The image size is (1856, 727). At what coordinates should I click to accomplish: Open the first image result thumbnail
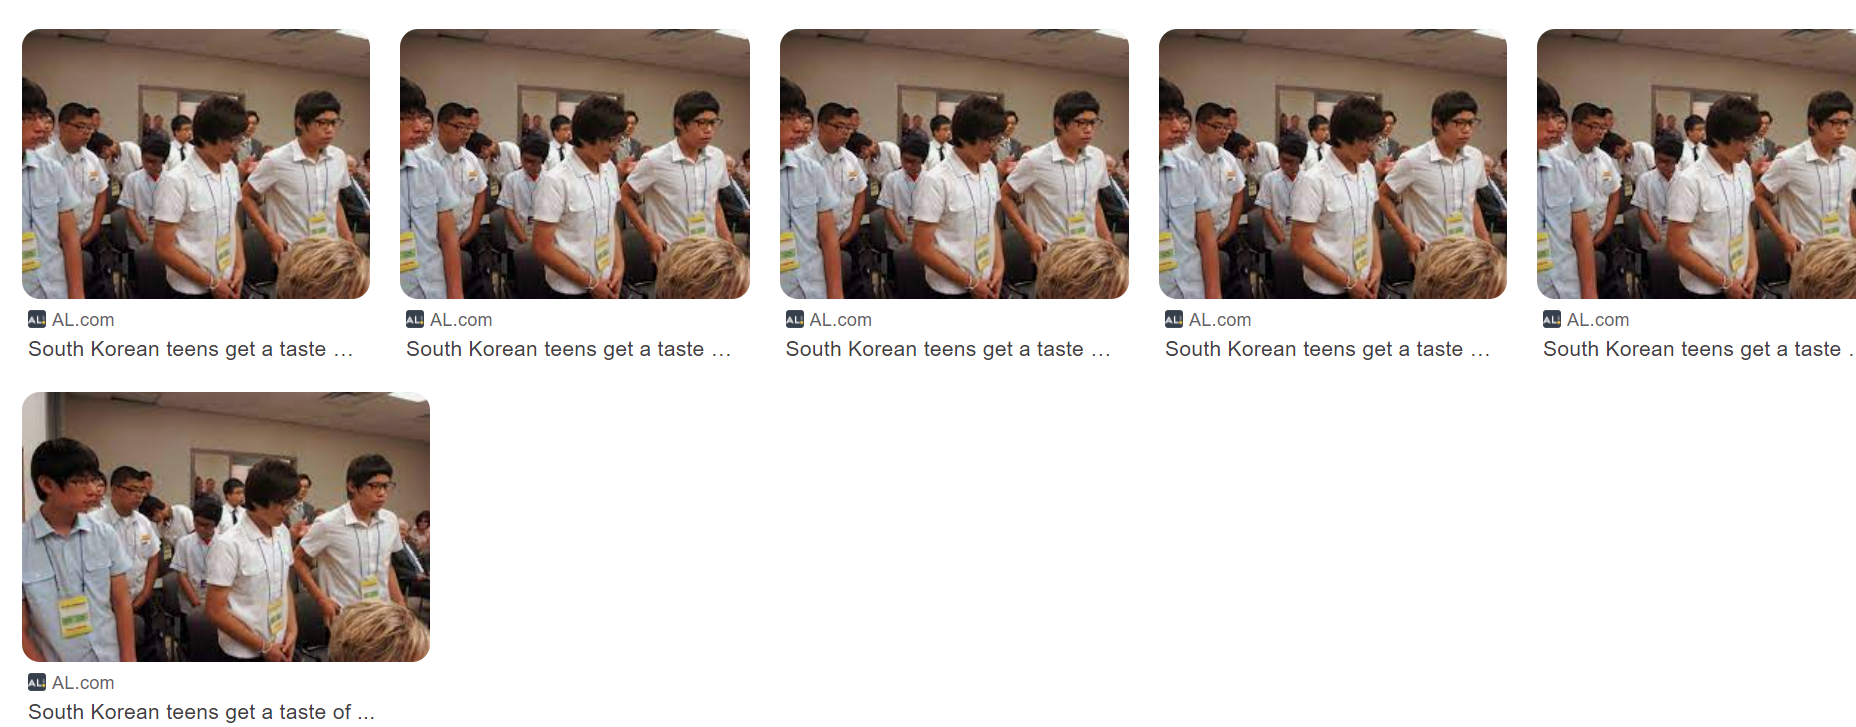tap(196, 164)
